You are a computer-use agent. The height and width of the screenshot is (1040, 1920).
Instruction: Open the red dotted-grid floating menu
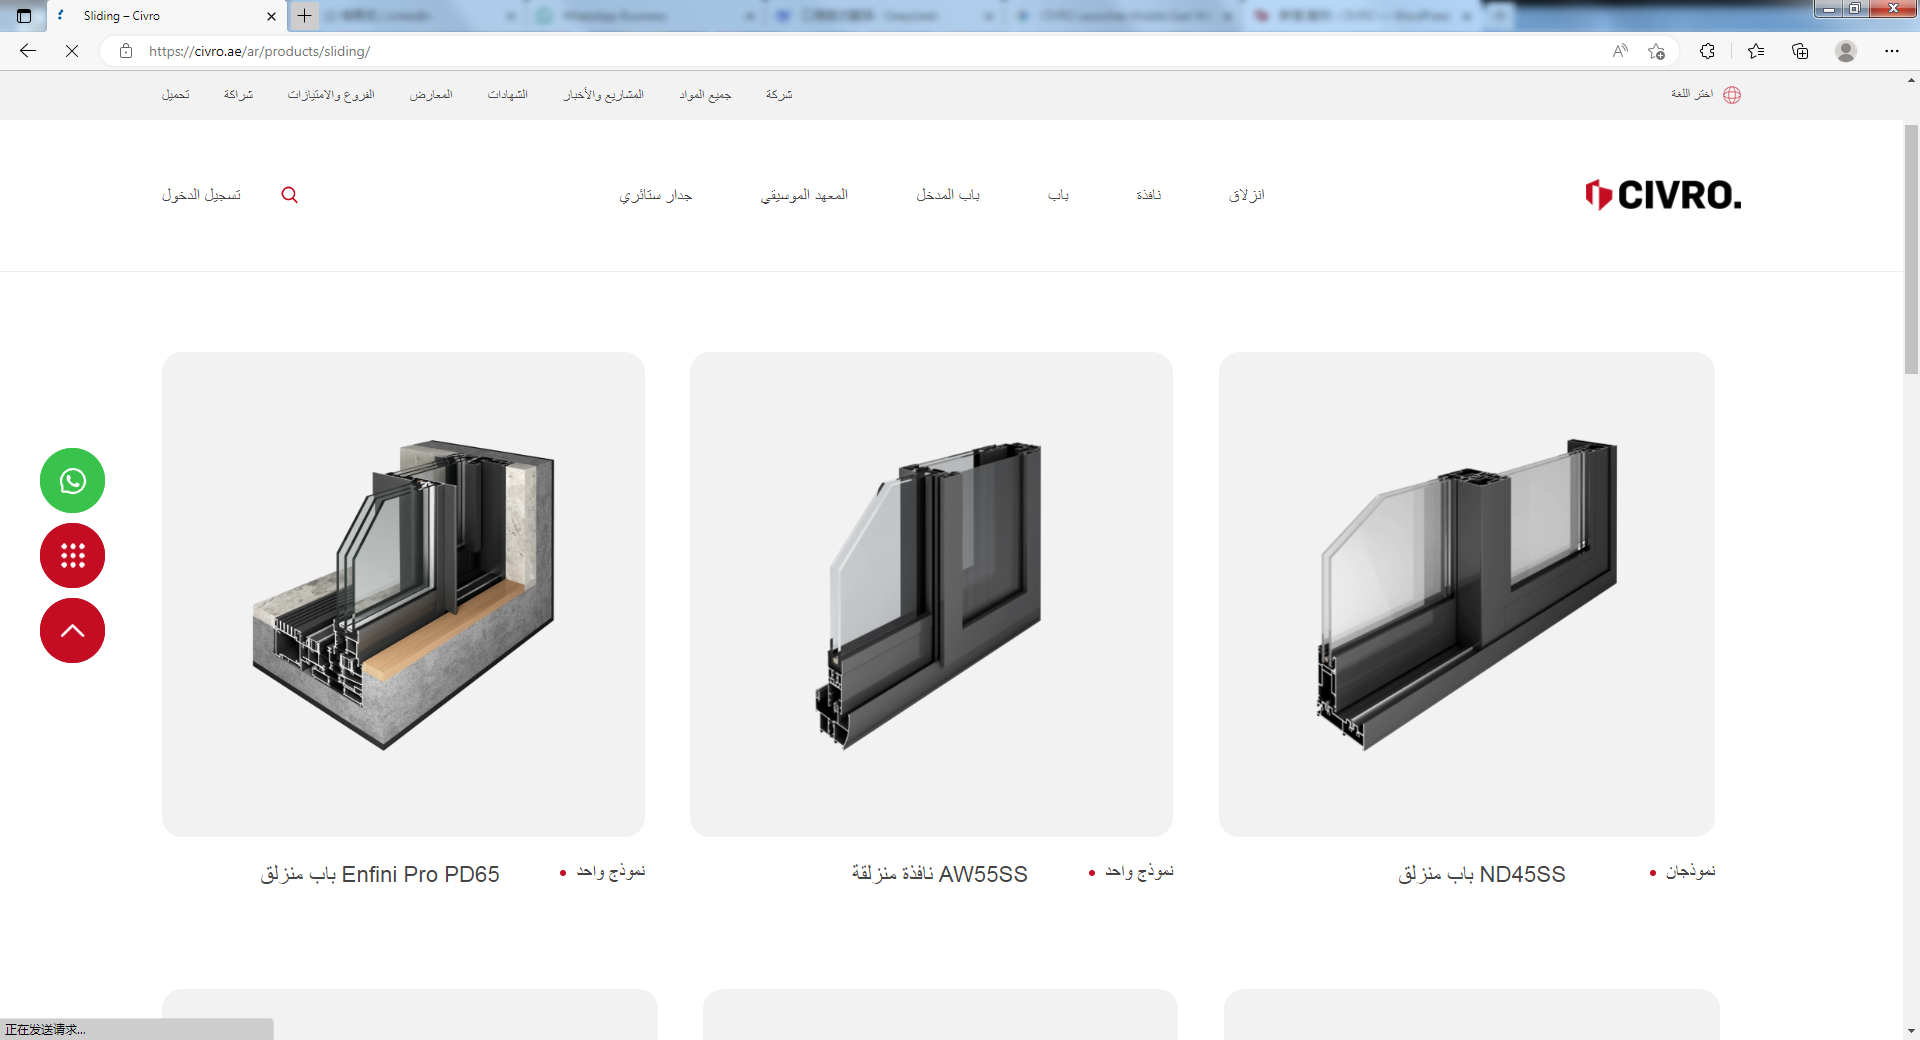pos(72,556)
